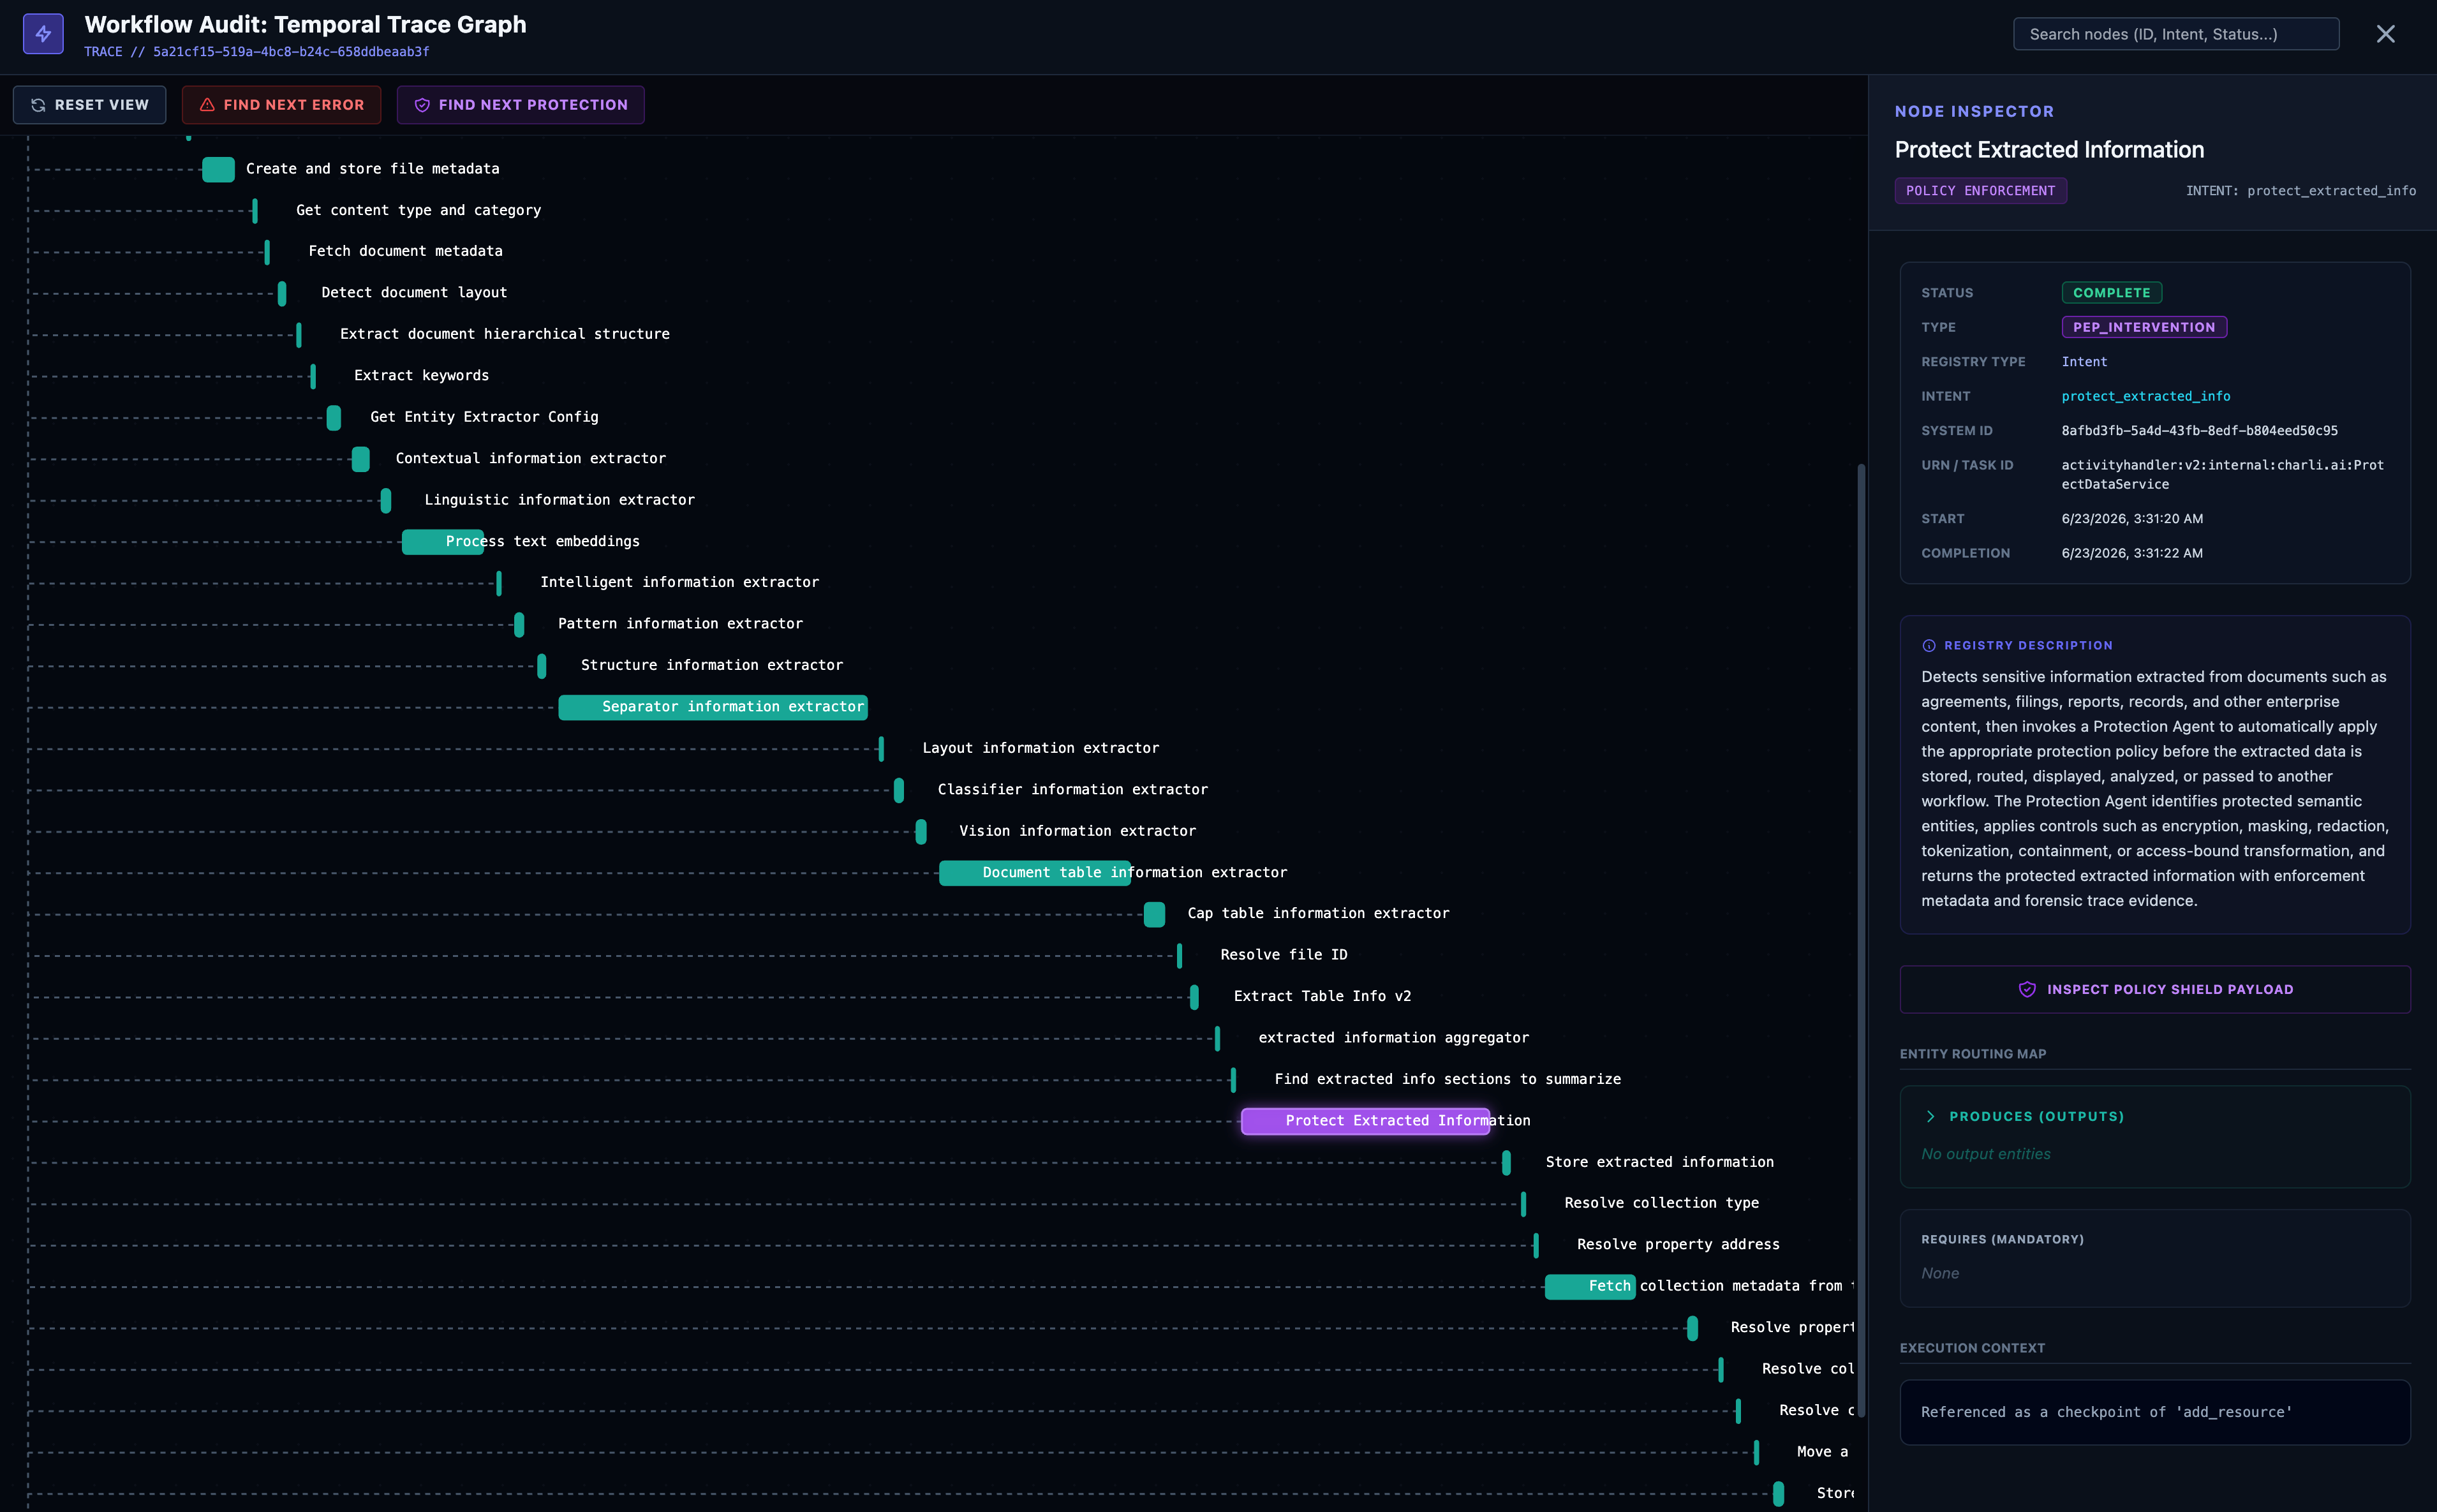This screenshot has width=2437, height=1512.
Task: Click 'Store extracted information' label
Action: 1659,1162
